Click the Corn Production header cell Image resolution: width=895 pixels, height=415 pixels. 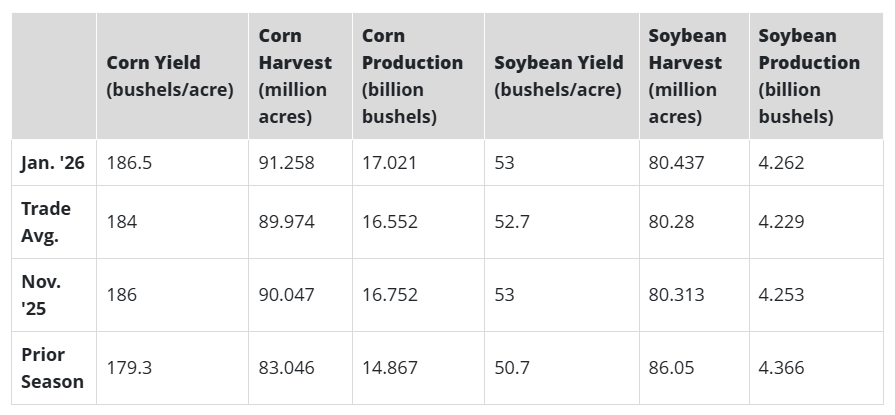point(412,76)
